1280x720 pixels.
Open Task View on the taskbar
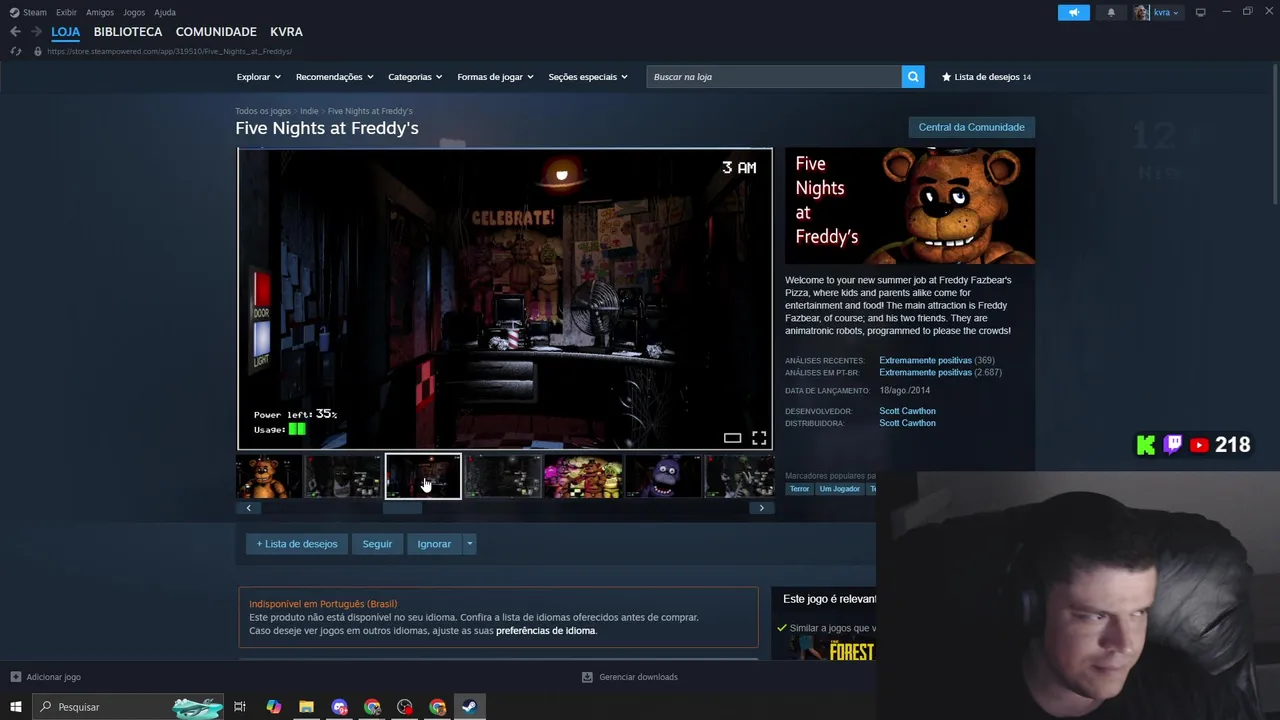tap(240, 707)
